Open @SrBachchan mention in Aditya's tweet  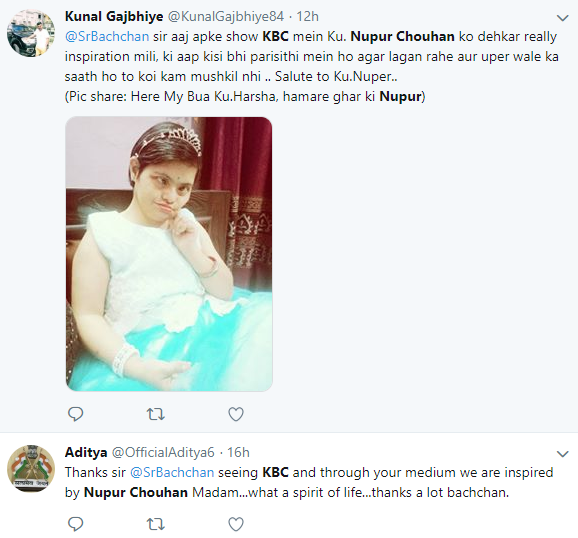click(172, 472)
